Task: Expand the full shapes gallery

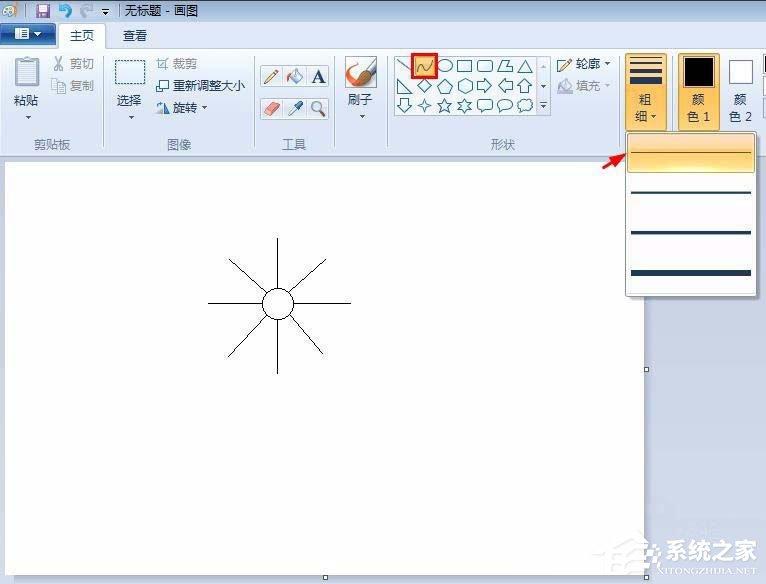Action: pyautogui.click(x=543, y=105)
